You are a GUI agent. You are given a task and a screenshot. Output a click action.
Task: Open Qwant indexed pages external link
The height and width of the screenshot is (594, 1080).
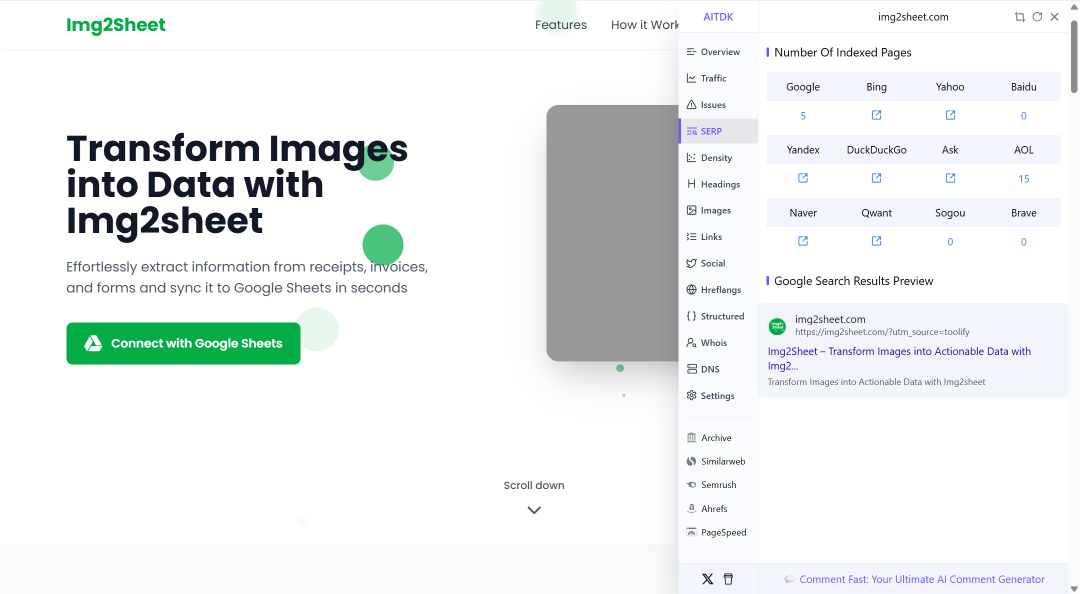pyautogui.click(x=876, y=241)
